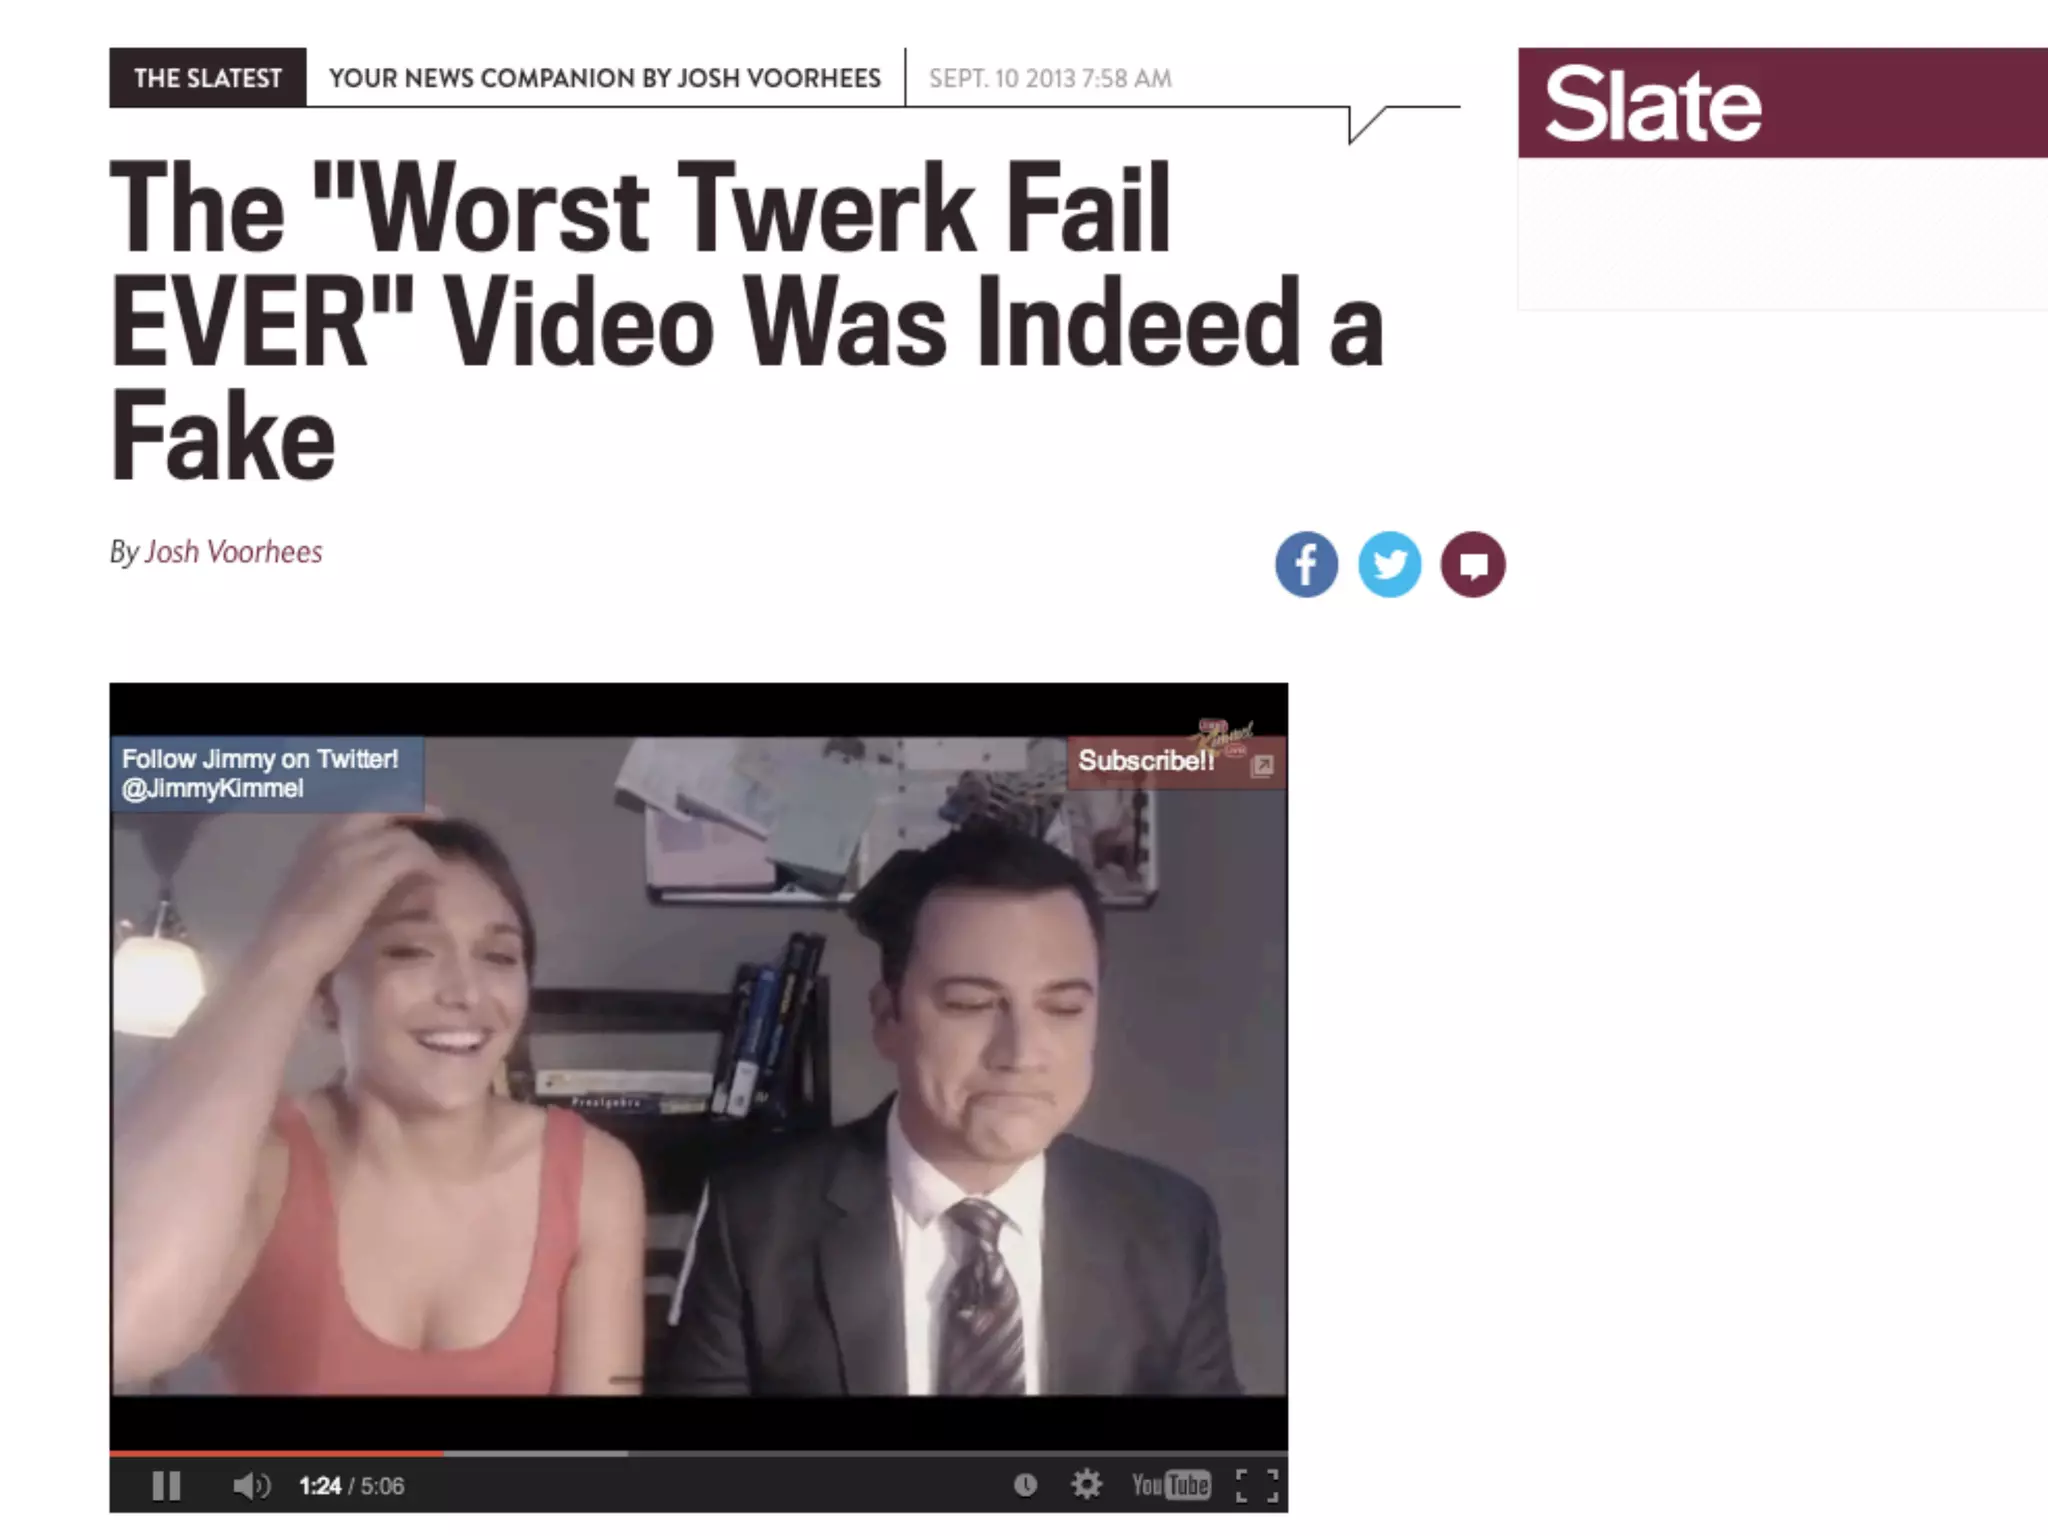The height and width of the screenshot is (1536, 2048).
Task: Click the external link icon beside Subscribe
Action: click(1263, 765)
